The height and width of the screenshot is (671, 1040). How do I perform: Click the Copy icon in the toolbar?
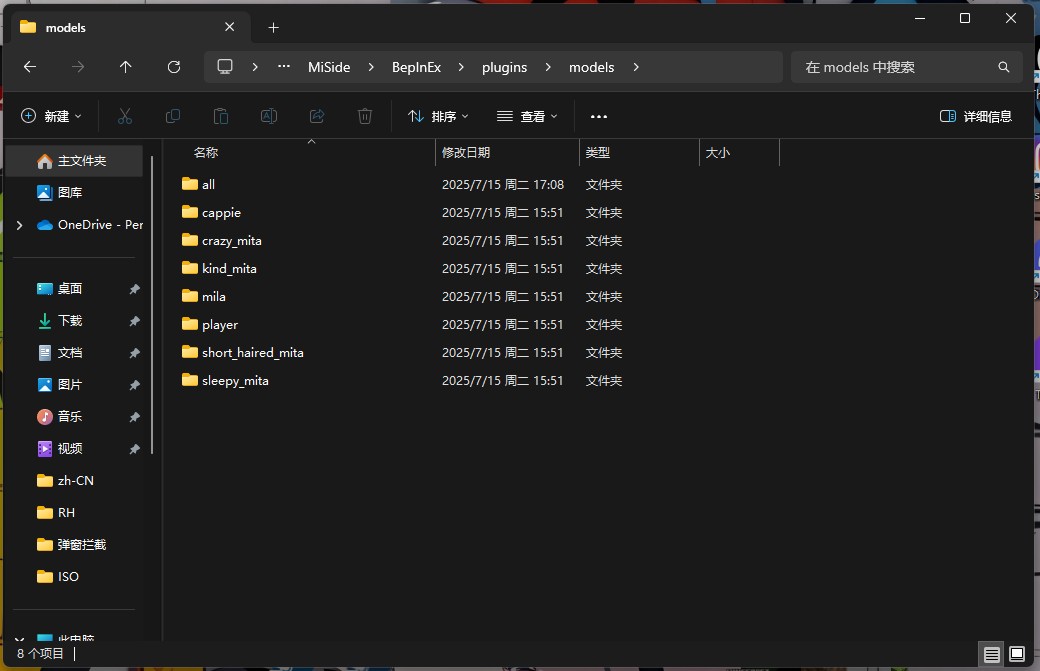click(x=173, y=116)
